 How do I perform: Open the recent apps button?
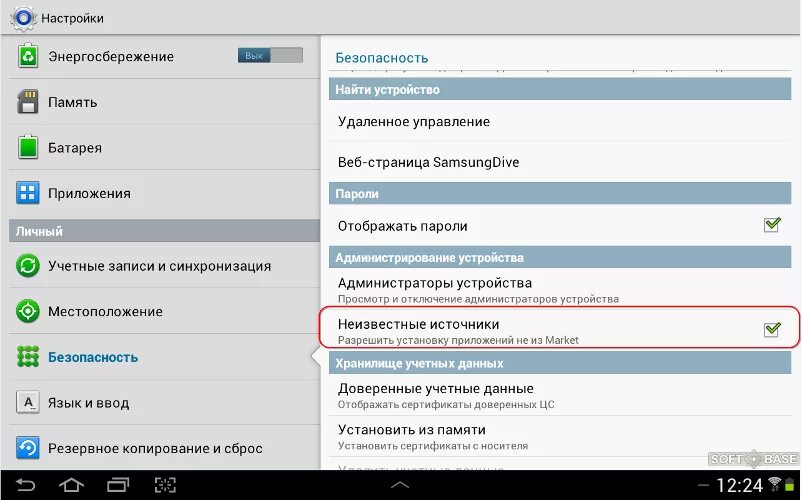pos(118,485)
